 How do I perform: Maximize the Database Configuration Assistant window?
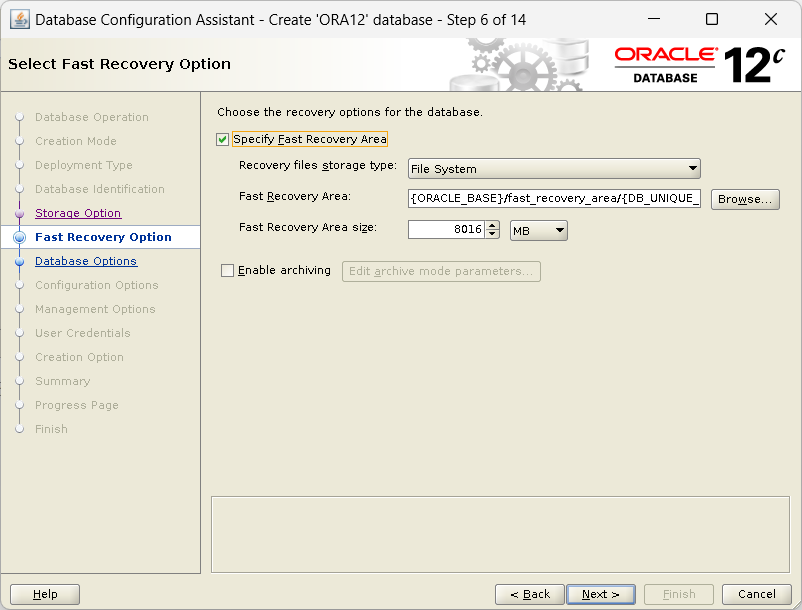click(711, 19)
